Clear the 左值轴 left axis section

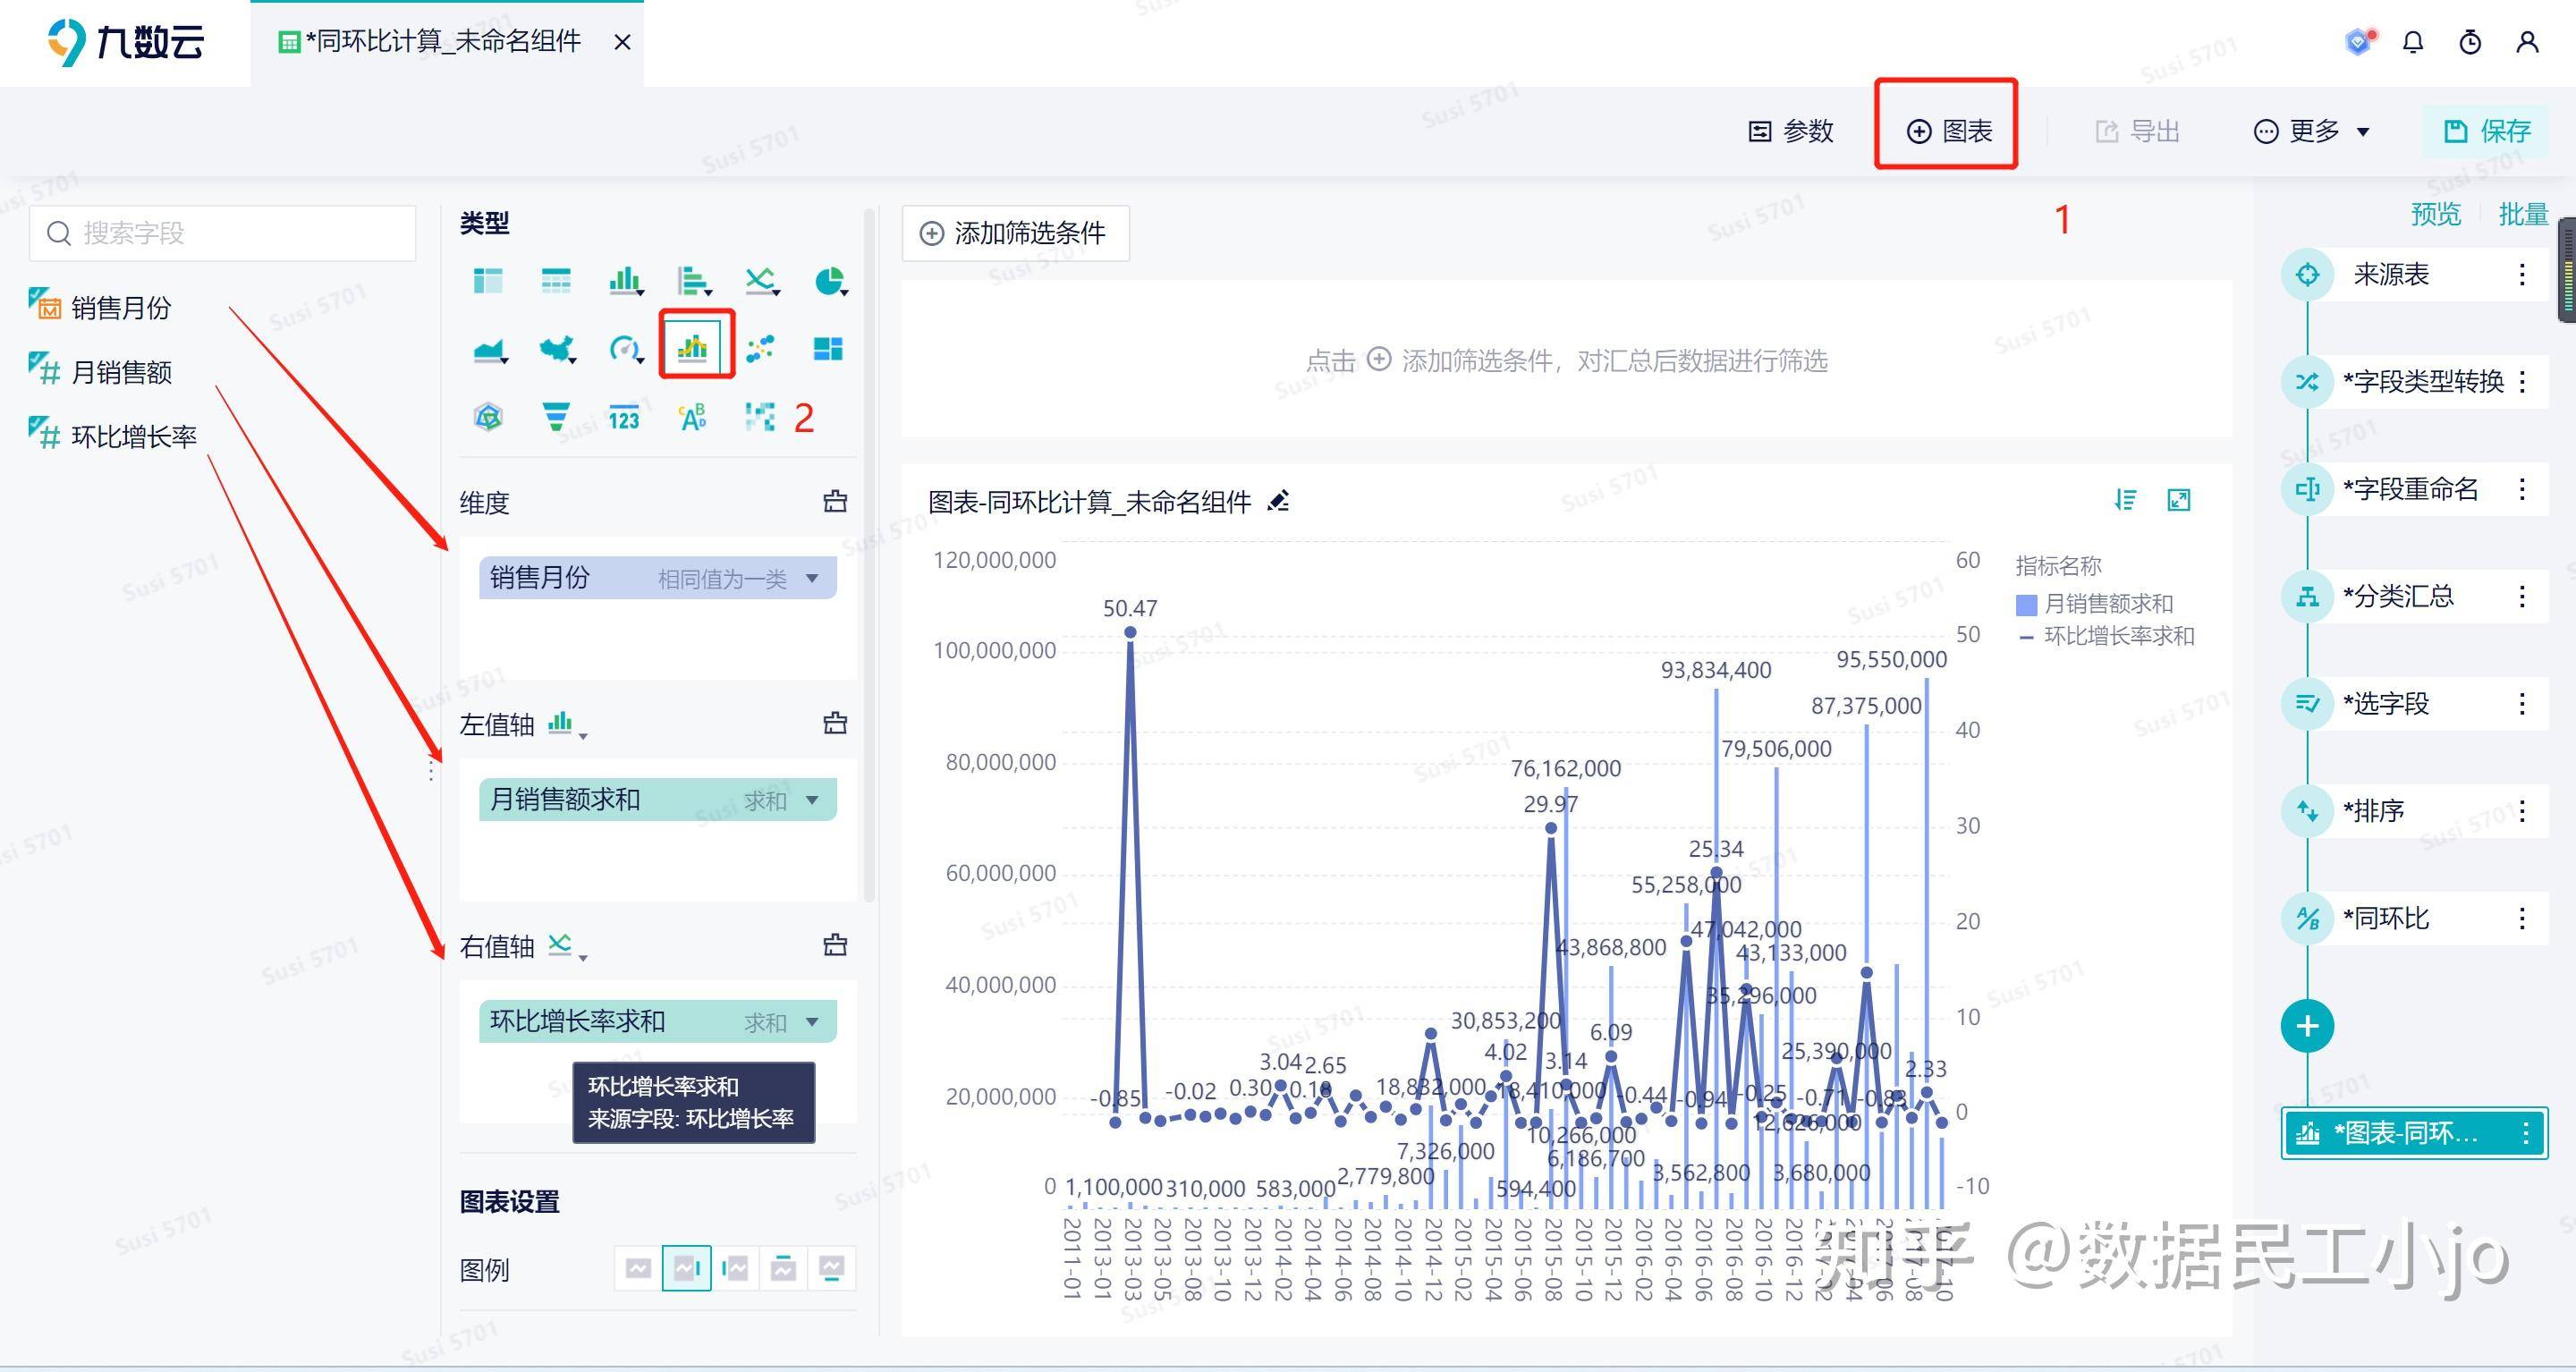[835, 723]
